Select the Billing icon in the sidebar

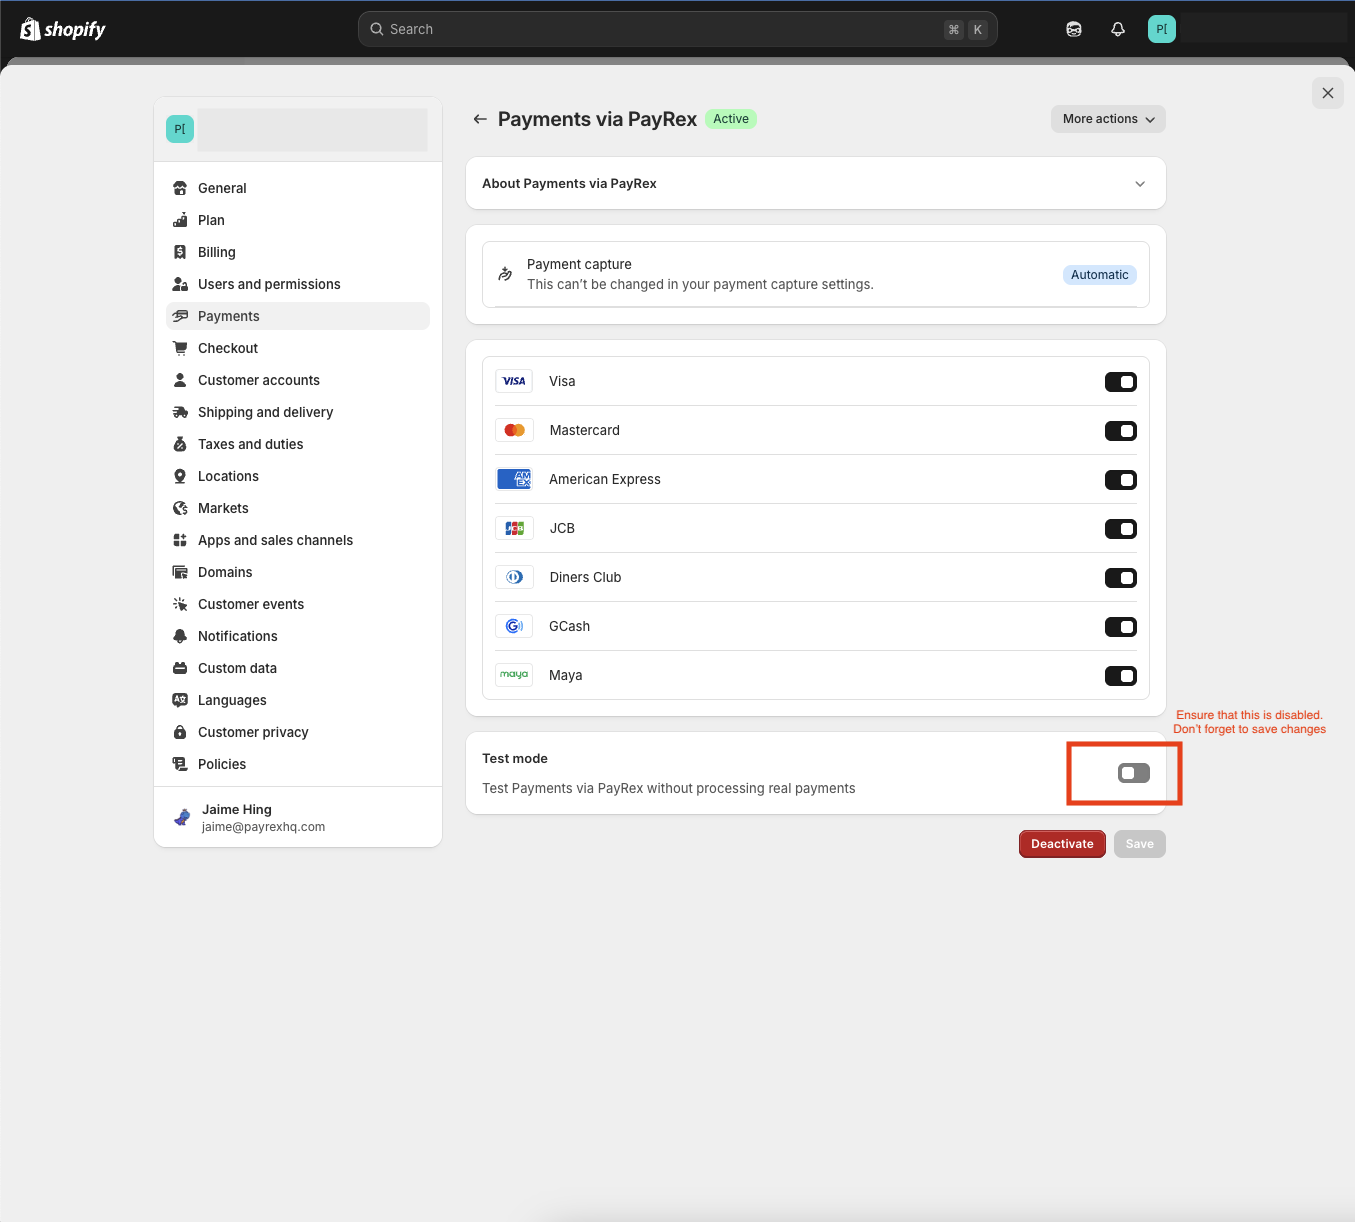[x=180, y=252]
